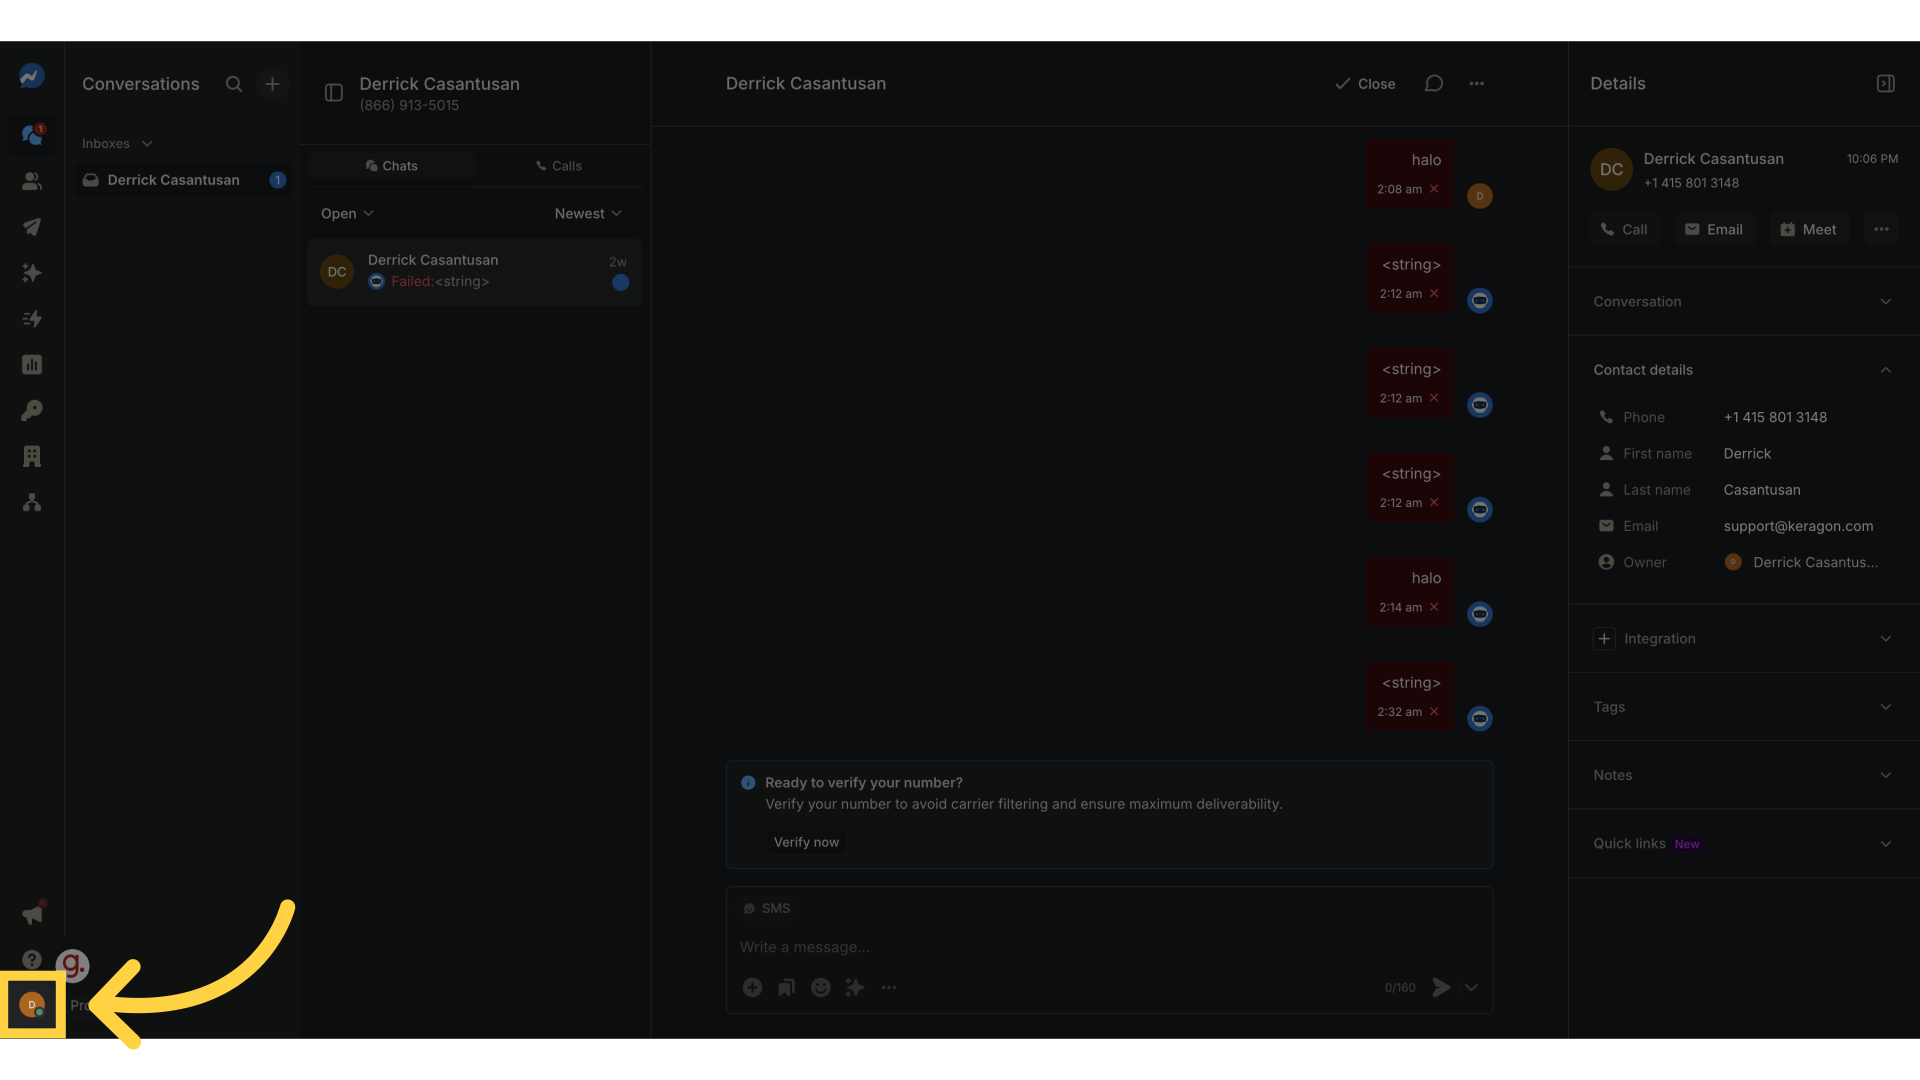Open the Newest sort dropdown
Screen dimensions: 1920x1080
point(588,214)
